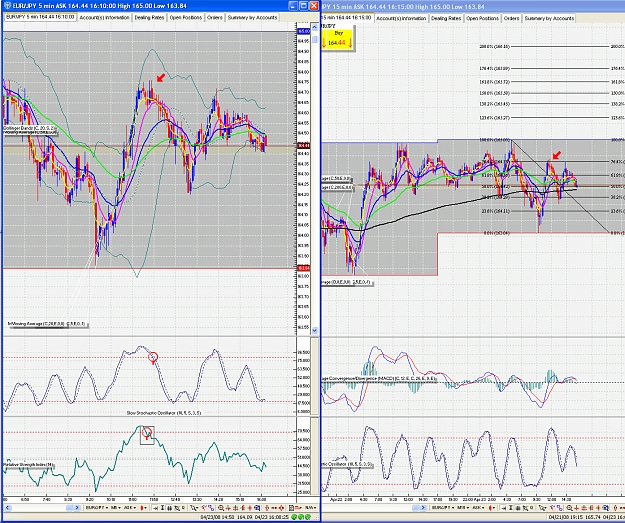Screen dimensions: 625x523
Task: Select Orders tab in 15 min window
Action: (x=511, y=18)
